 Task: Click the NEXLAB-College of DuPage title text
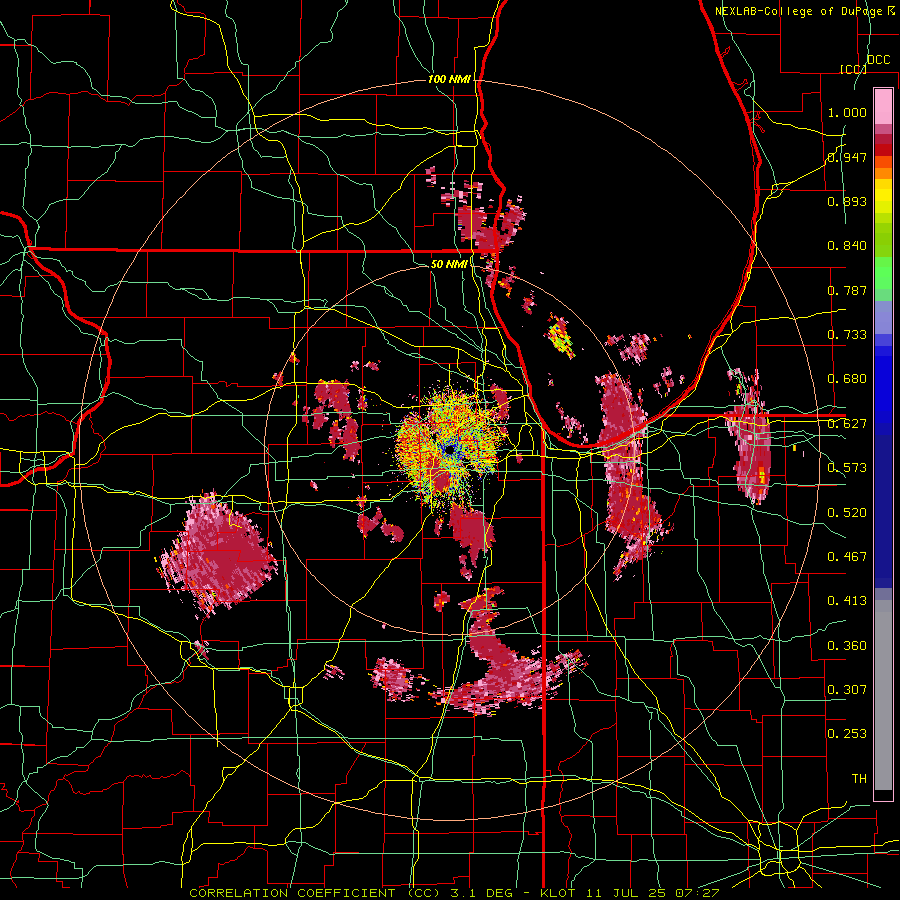[x=798, y=11]
